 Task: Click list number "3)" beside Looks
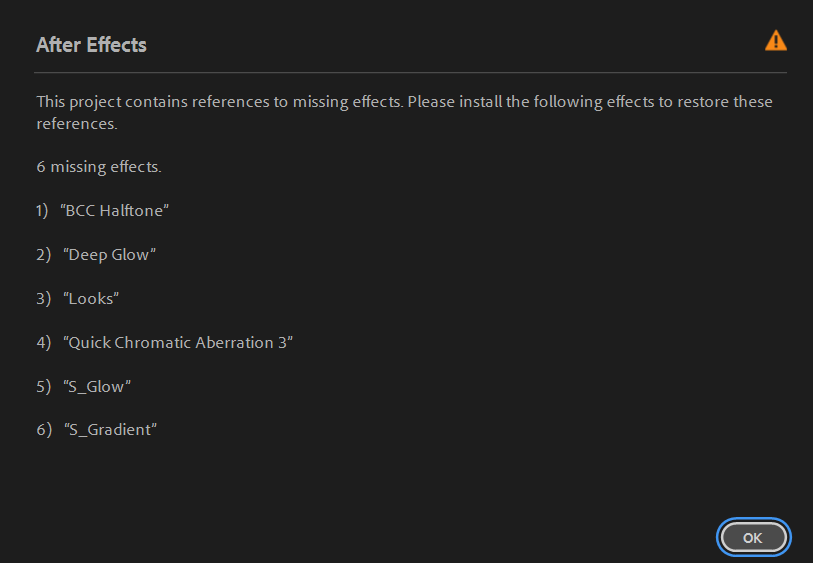(43, 299)
